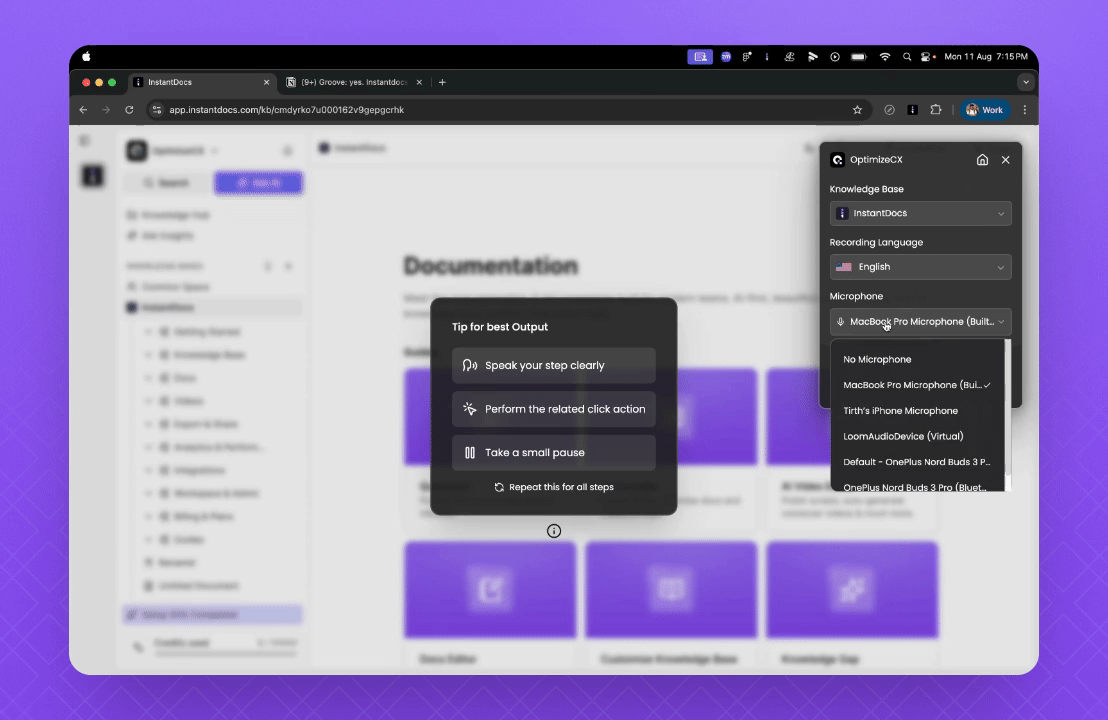Click the date and time clock

[x=986, y=57]
